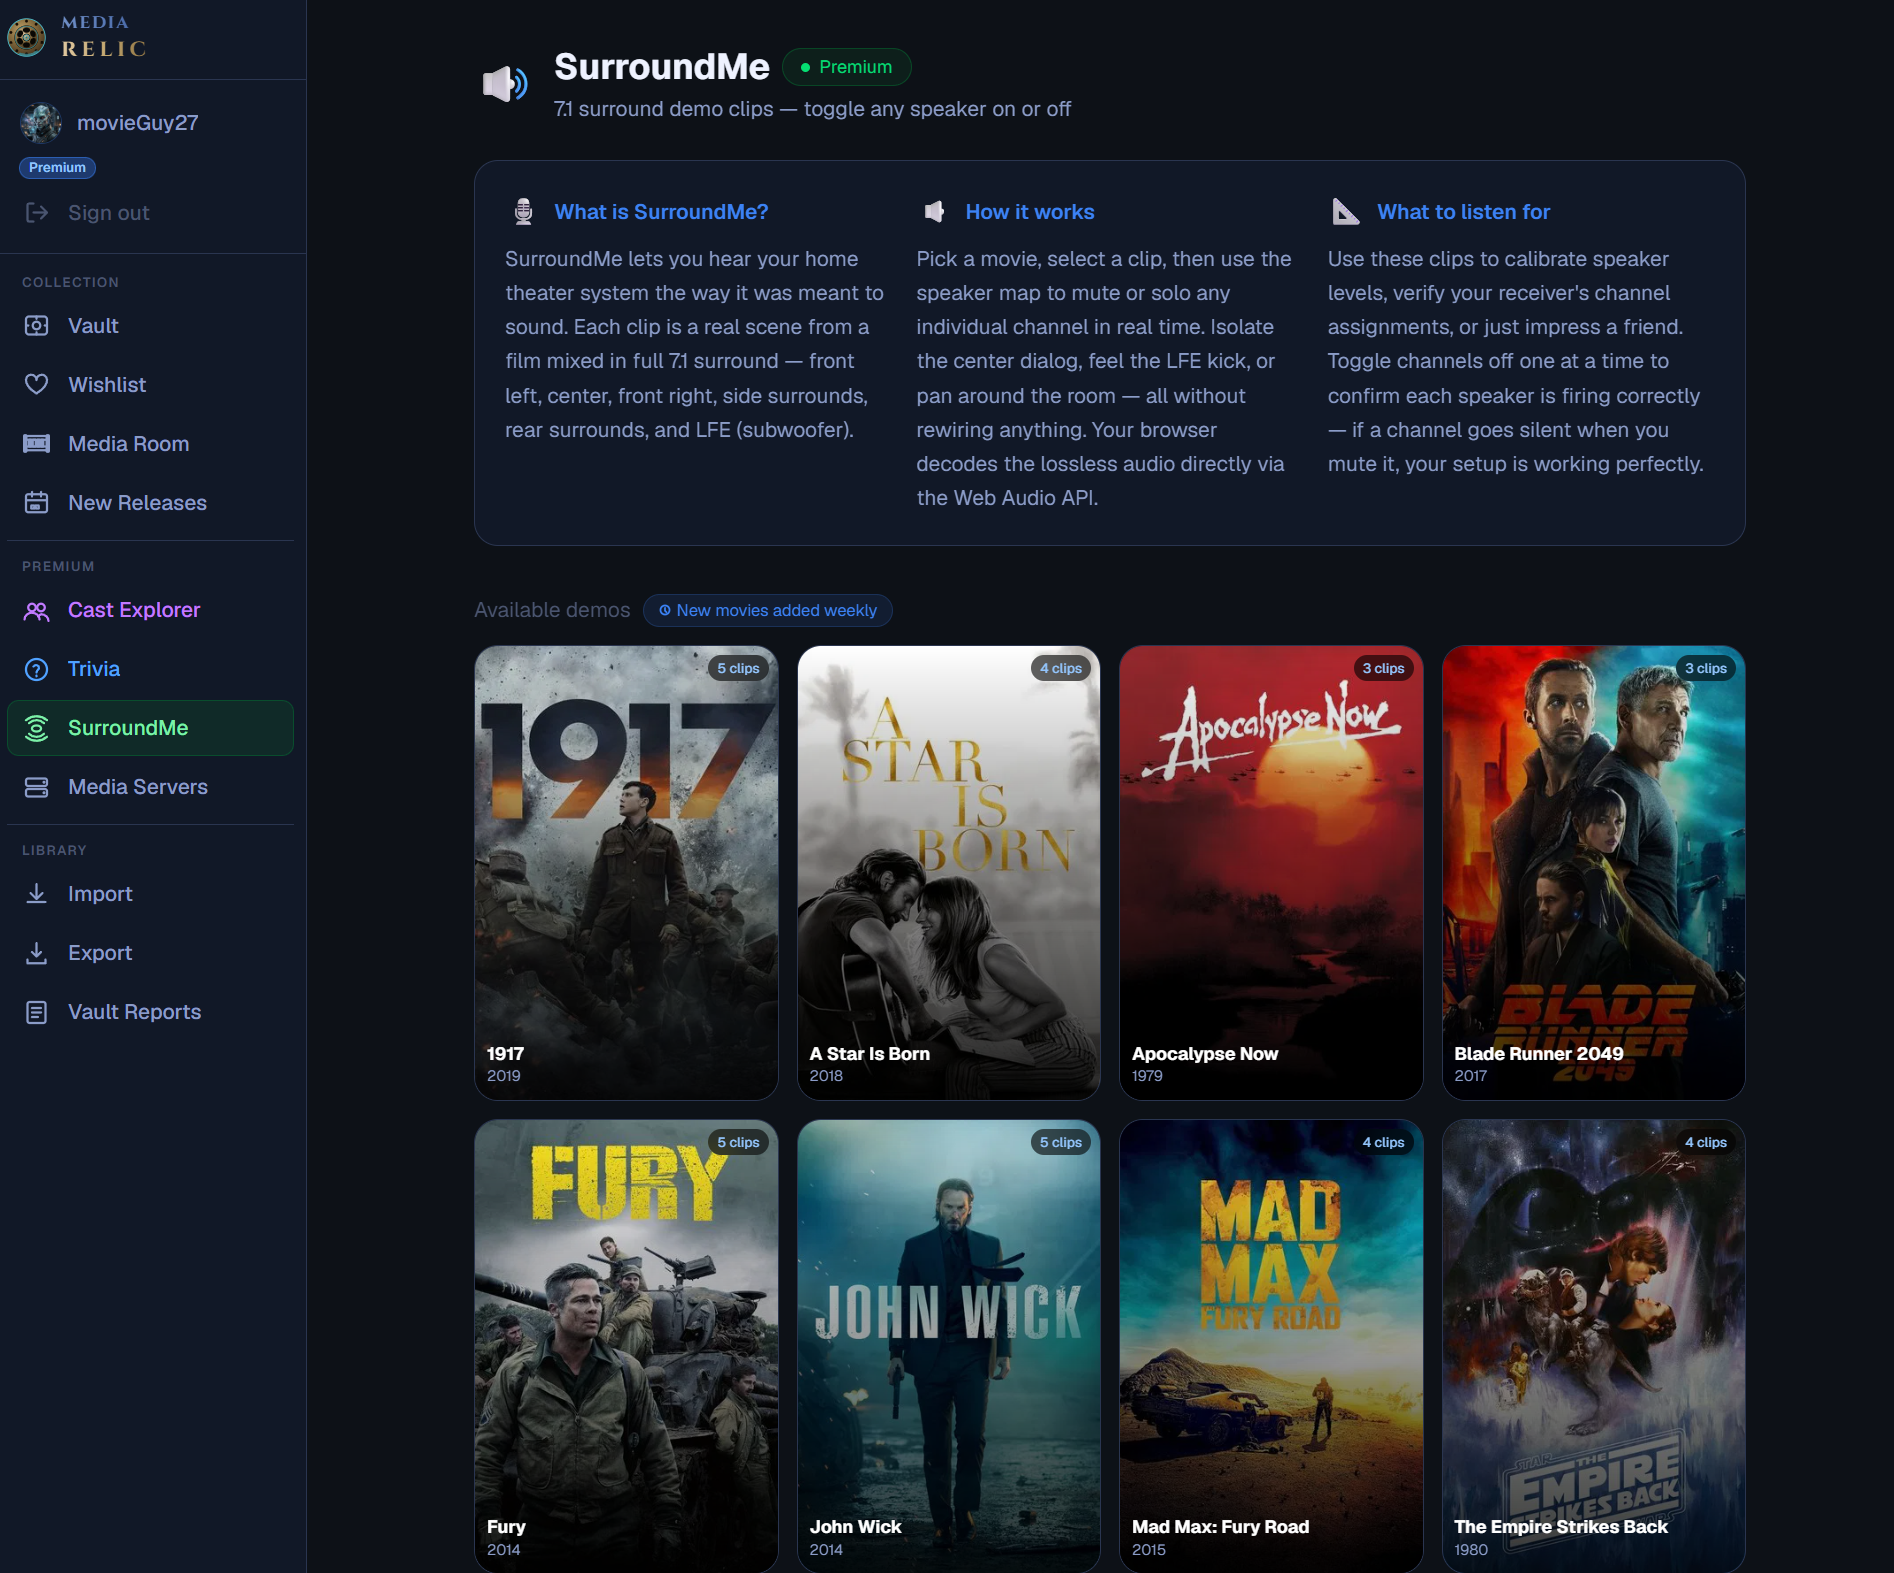Click the New movies added weekly pill
The image size is (1894, 1573).
768,610
